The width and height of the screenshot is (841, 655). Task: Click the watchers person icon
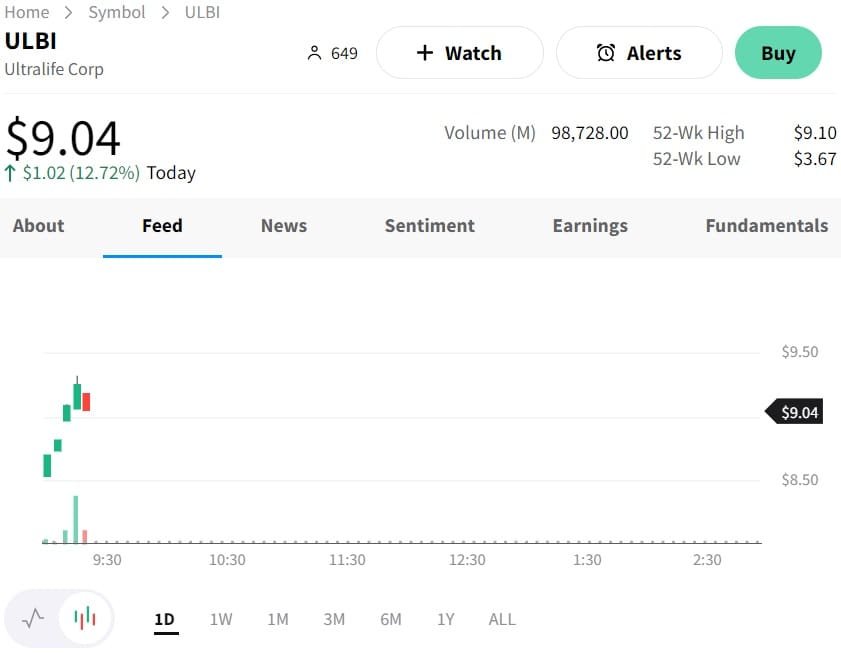pos(315,53)
